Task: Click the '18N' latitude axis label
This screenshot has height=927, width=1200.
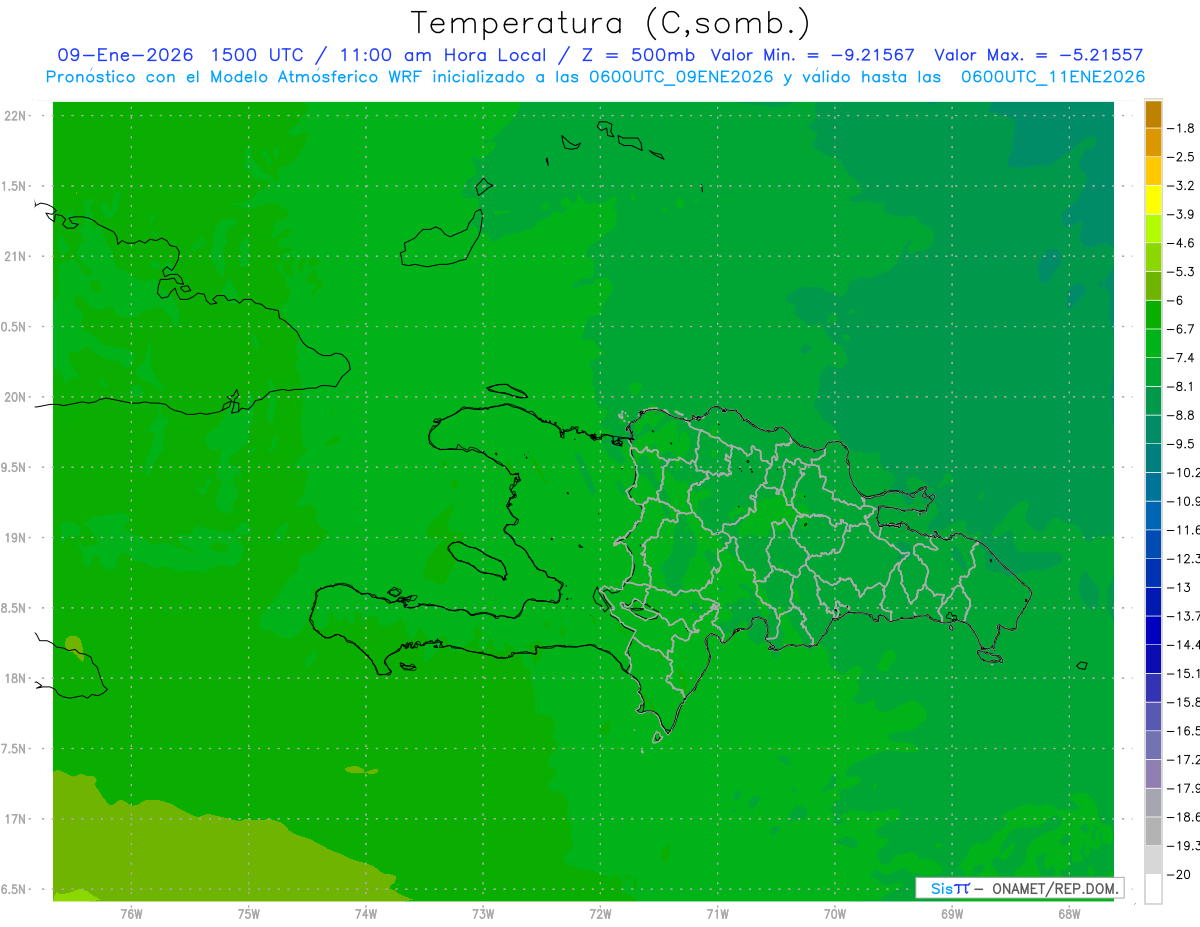Action: coord(15,678)
